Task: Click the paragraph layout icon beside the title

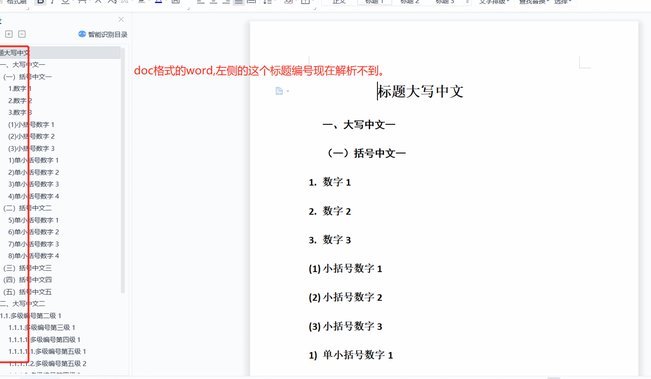Action: click(x=279, y=91)
